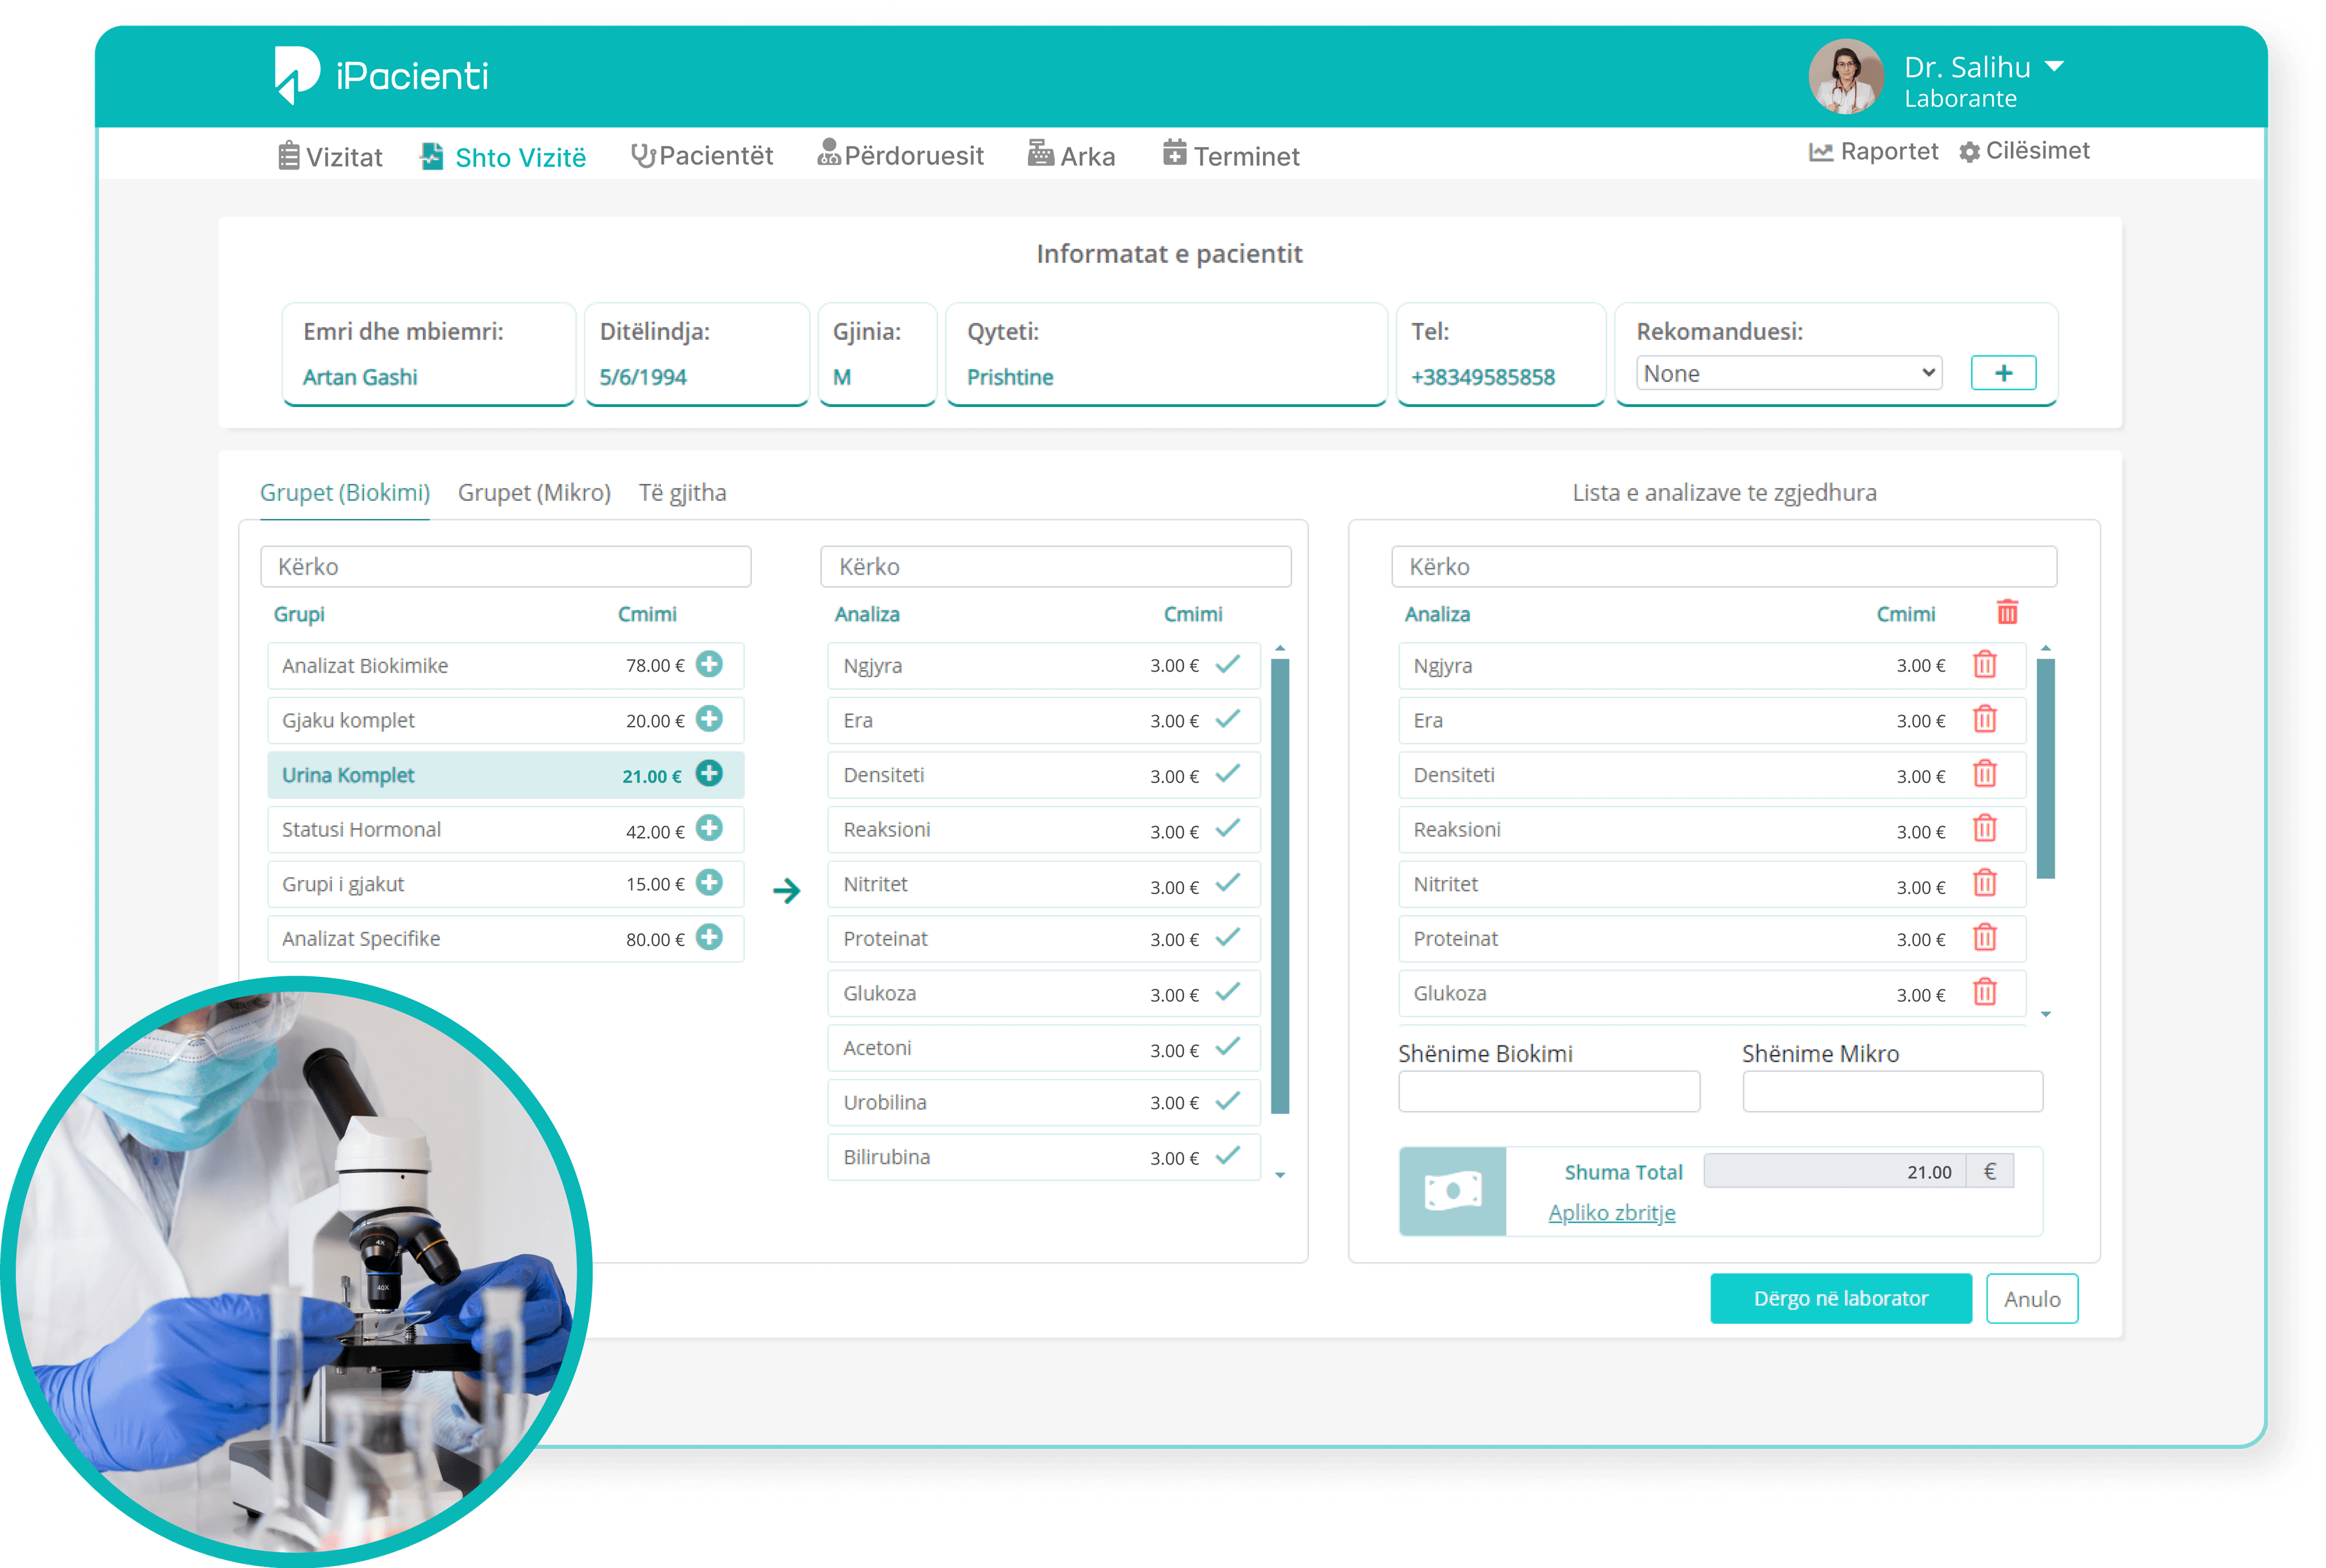Viewport: 2326px width, 1568px height.
Task: Delete Nitritet from selected analyses list
Action: (1985, 883)
